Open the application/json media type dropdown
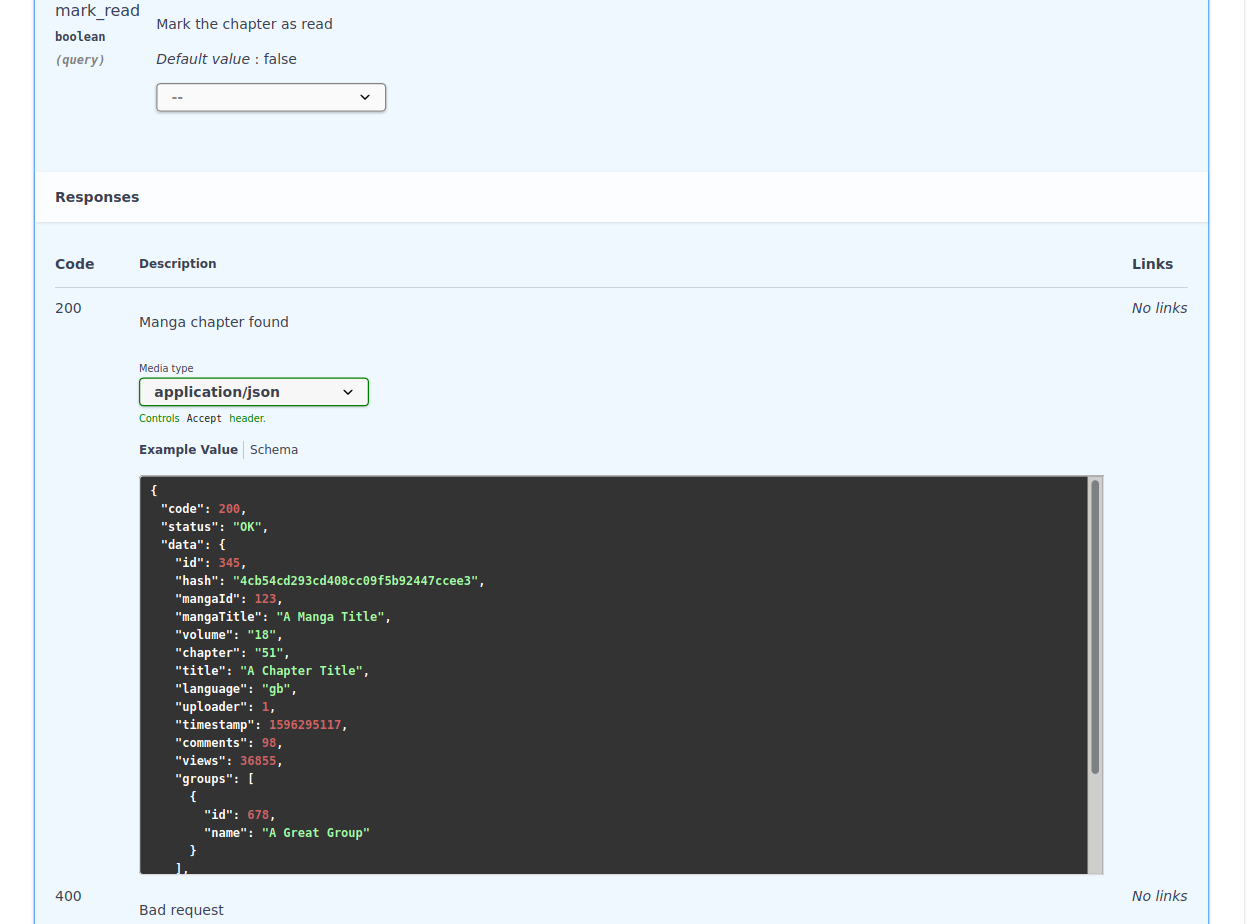 (253, 392)
